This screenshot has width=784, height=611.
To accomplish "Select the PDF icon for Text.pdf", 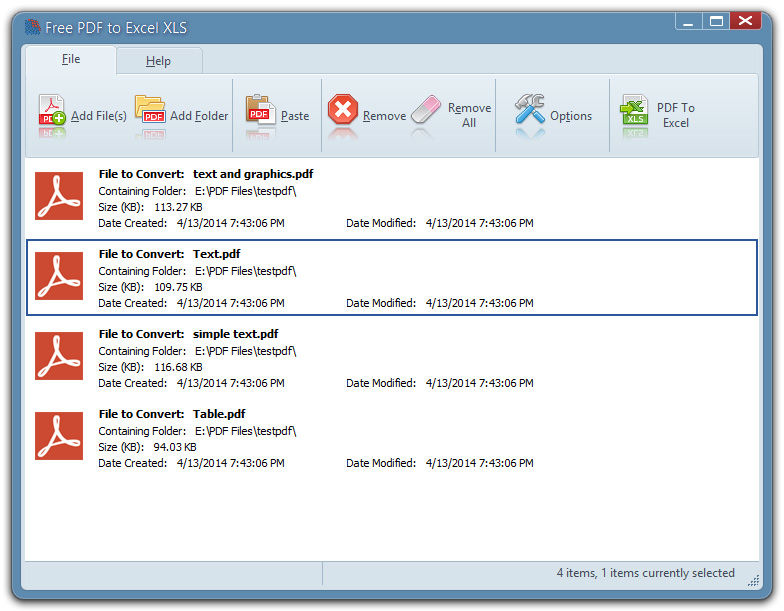I will (x=59, y=276).
